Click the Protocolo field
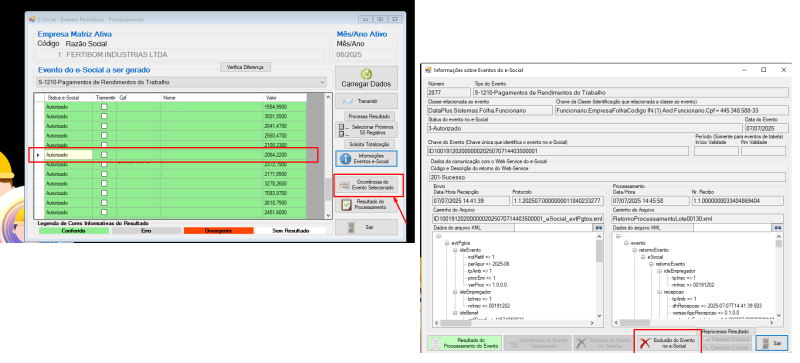 coord(558,201)
